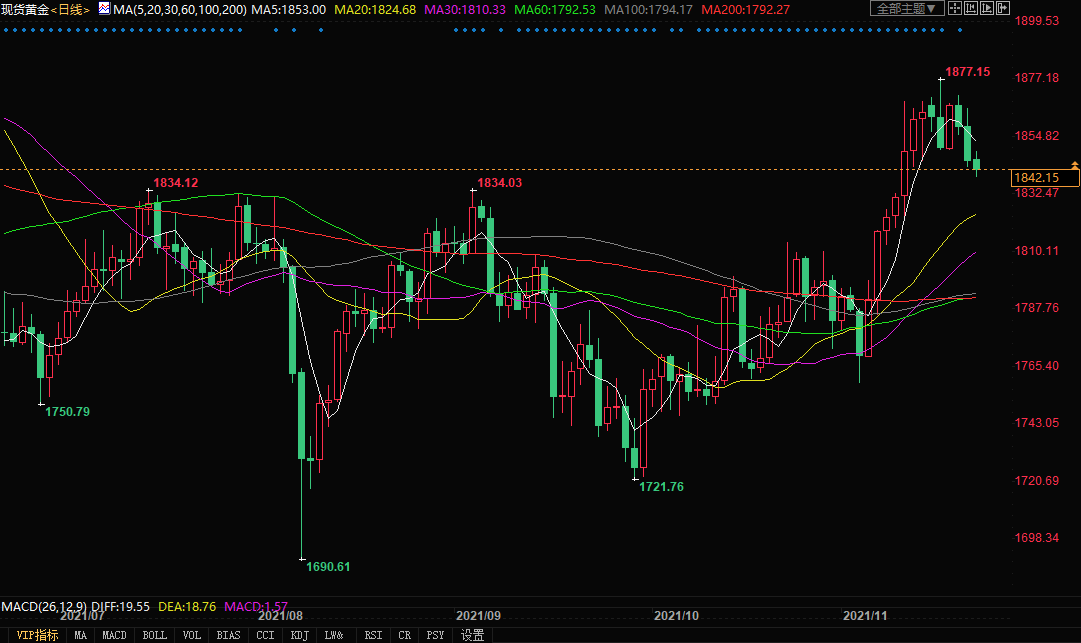Click the 1877.15 high price marker
The image size is (1081, 643).
click(x=967, y=72)
